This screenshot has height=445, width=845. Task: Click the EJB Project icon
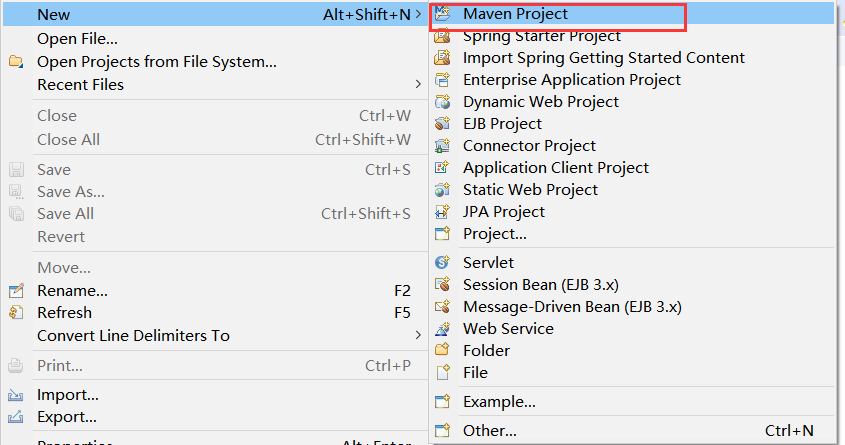tap(442, 124)
